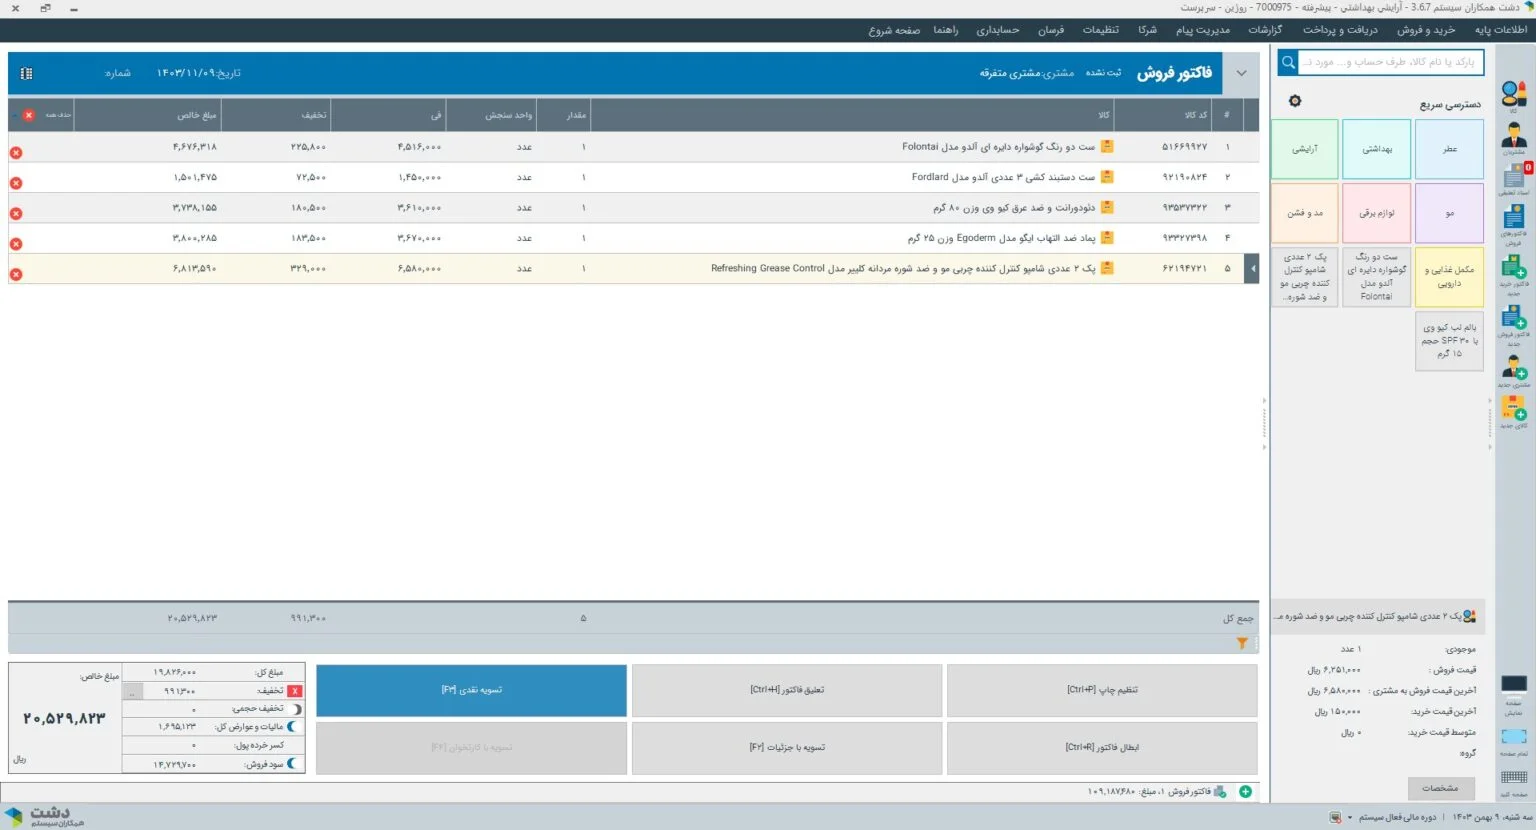The image size is (1536, 830).
Task: Clear discount with red X button
Action: [x=295, y=691]
